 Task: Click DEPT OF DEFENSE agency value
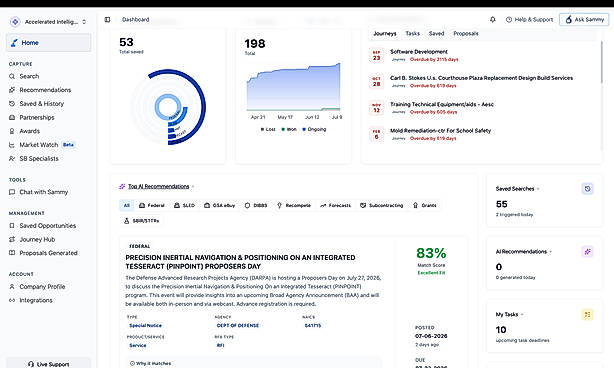[238, 325]
